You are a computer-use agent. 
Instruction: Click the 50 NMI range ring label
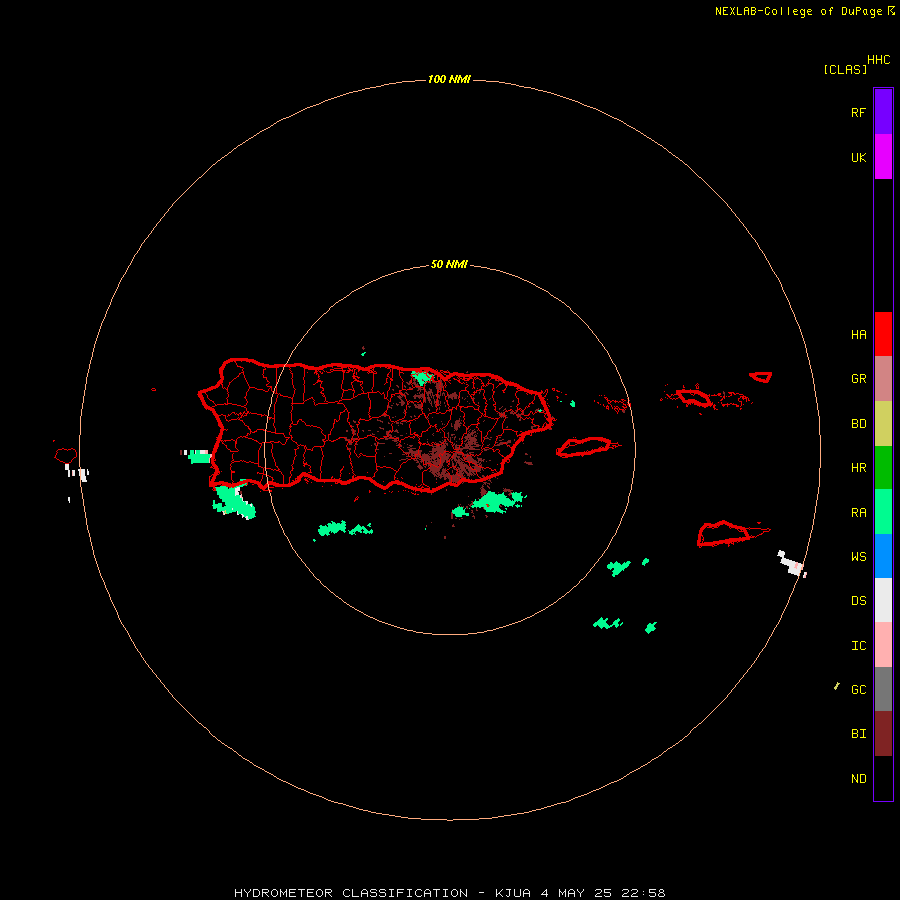(449, 264)
